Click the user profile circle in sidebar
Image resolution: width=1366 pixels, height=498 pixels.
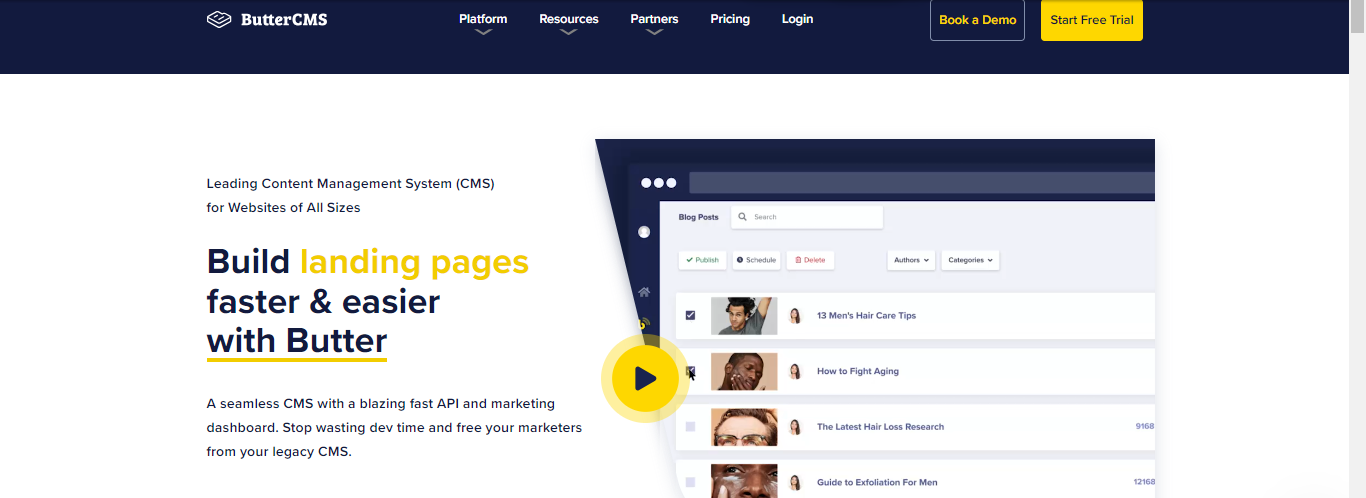point(644,233)
